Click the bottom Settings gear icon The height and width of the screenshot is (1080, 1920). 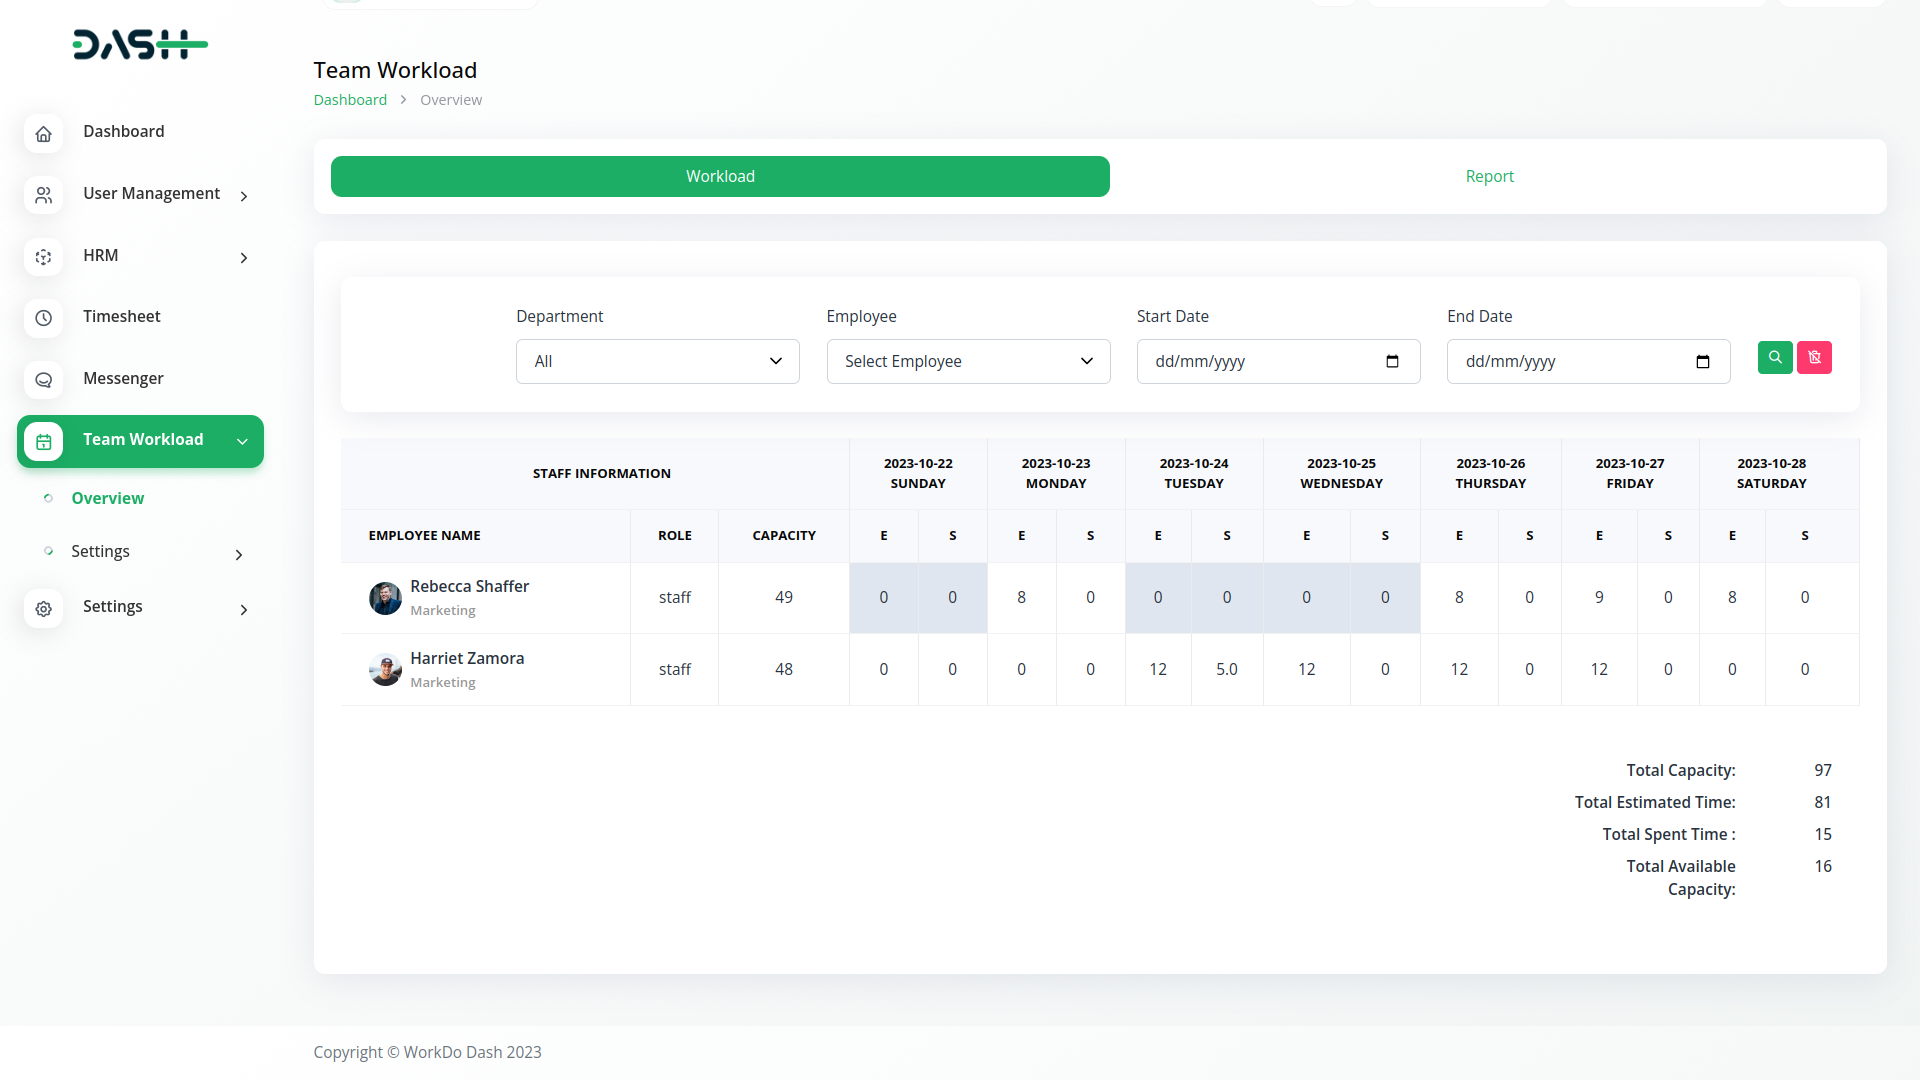coord(43,608)
